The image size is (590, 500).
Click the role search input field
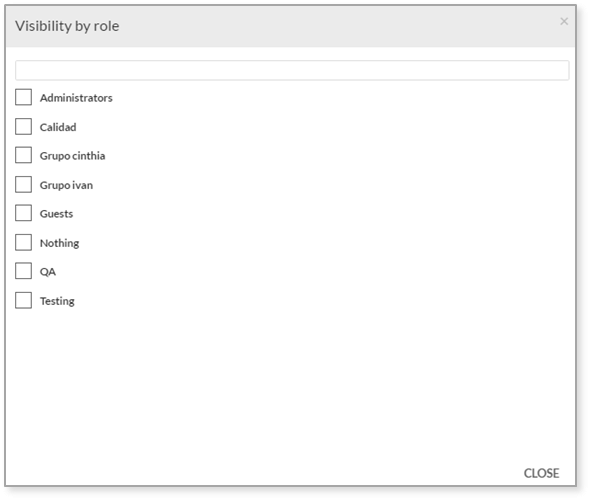click(x=292, y=70)
